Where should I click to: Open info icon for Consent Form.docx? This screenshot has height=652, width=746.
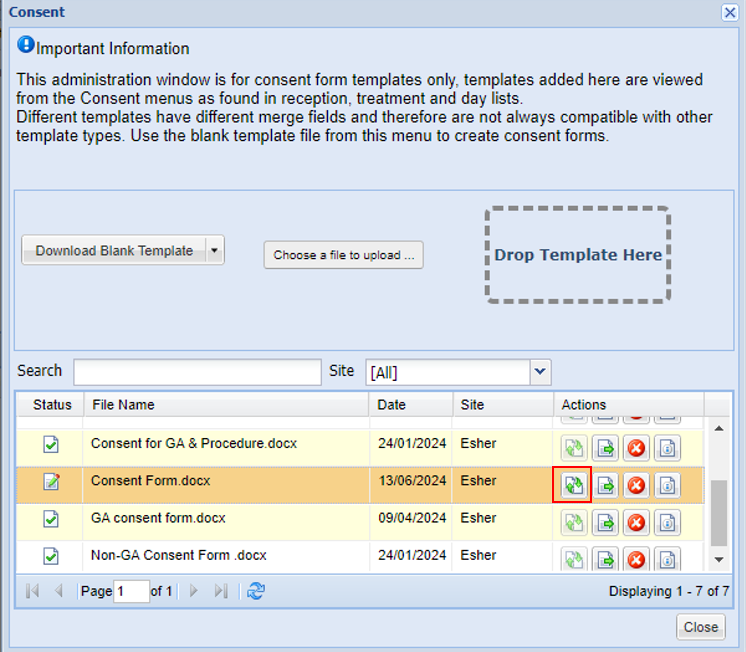click(x=667, y=485)
